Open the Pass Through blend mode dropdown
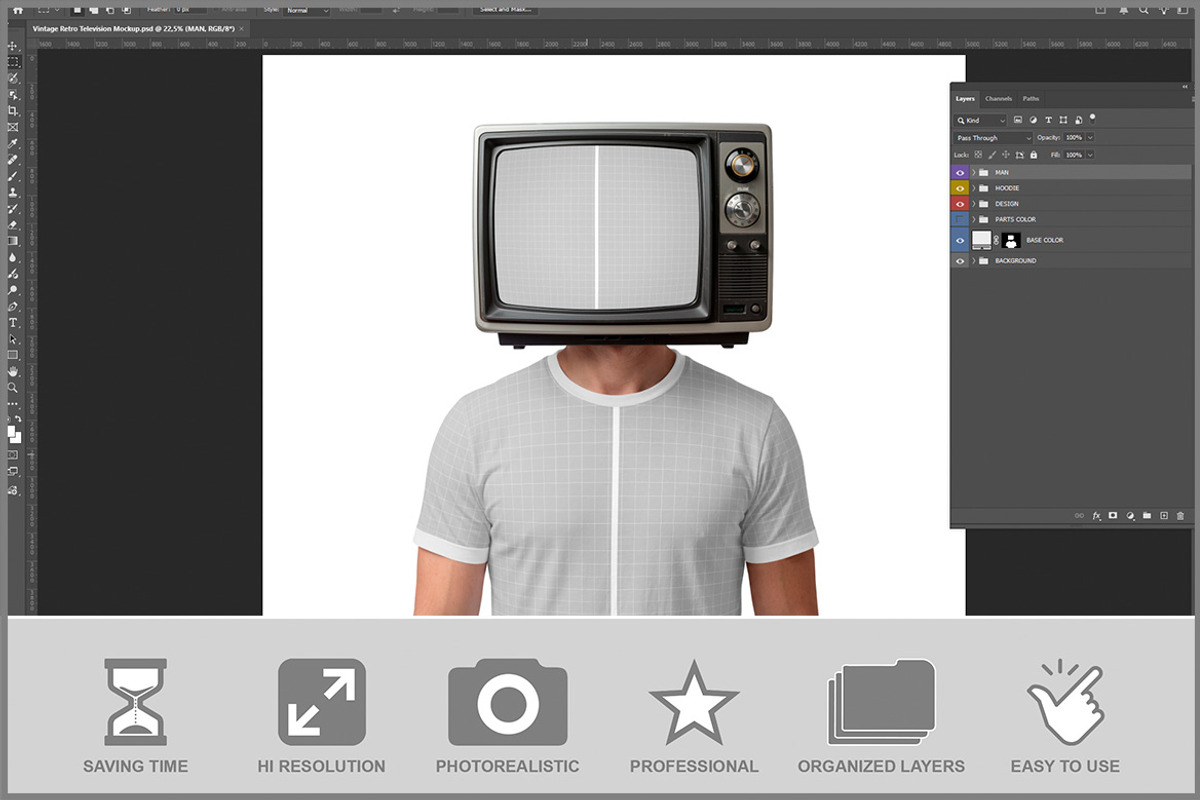Screen dimensions: 1200x800 (x=992, y=138)
